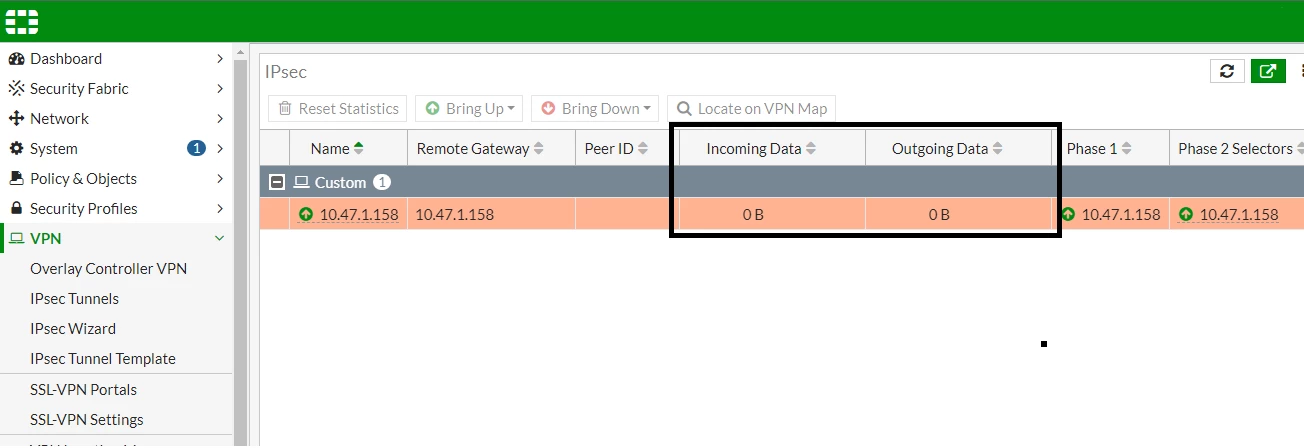
Task: Click the Network cross-arrows icon
Action: [16, 119]
